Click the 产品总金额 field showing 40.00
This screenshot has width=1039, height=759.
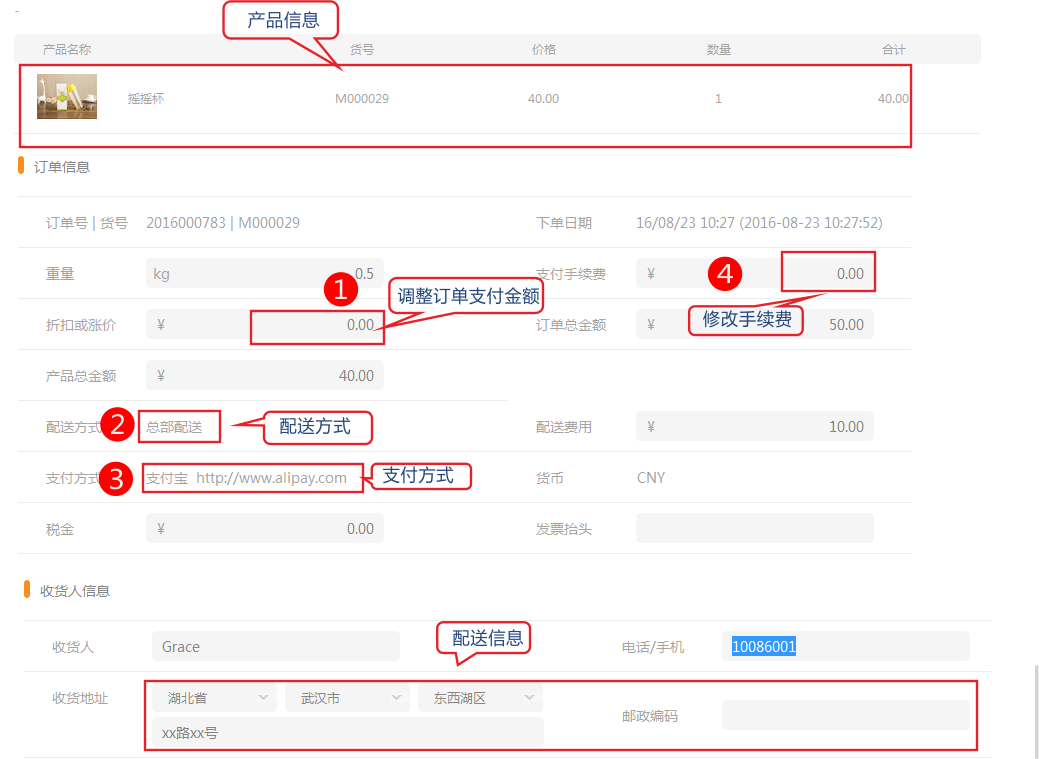pyautogui.click(x=264, y=376)
